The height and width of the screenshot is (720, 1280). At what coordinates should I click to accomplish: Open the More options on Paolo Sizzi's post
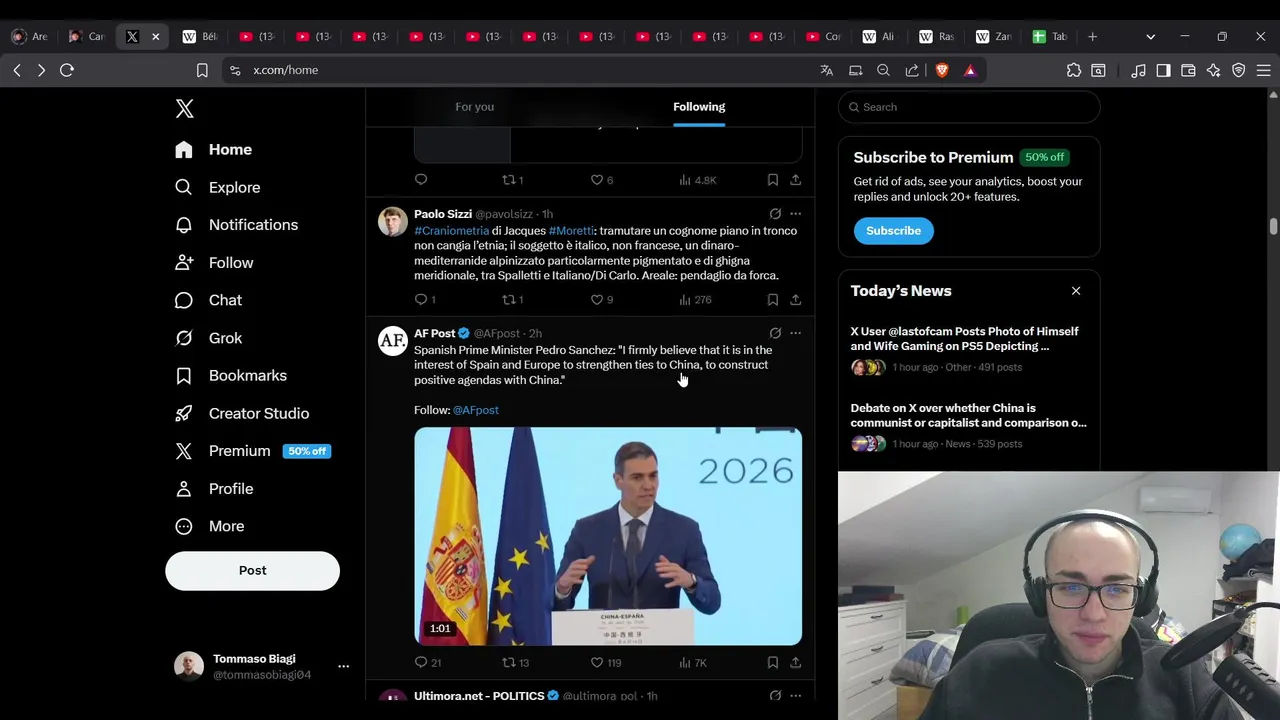point(795,214)
